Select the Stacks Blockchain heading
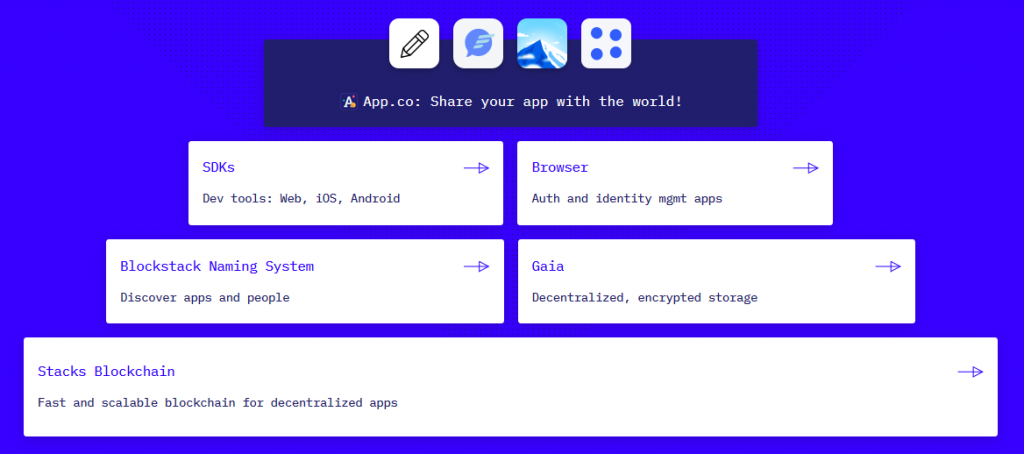 point(106,372)
